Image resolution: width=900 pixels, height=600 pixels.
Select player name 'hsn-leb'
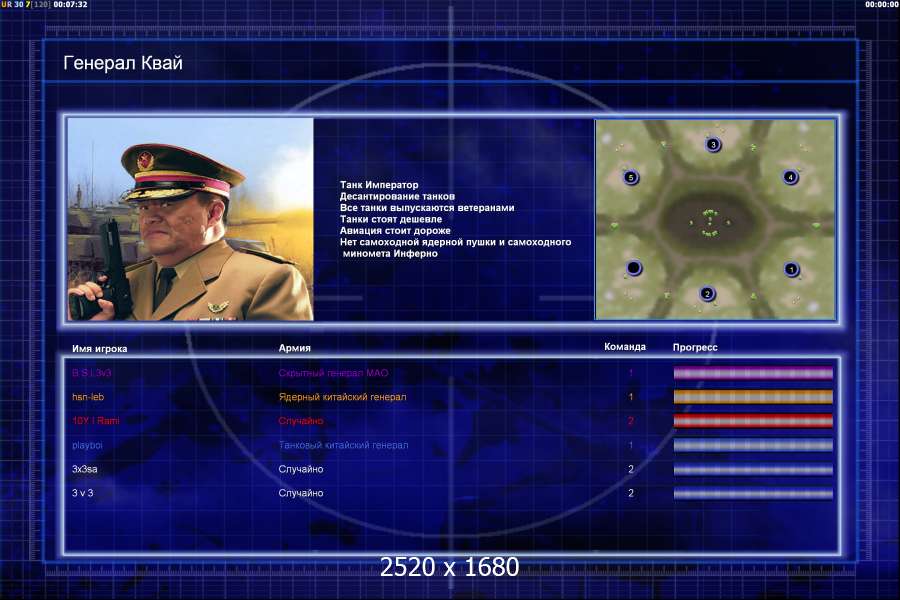88,397
